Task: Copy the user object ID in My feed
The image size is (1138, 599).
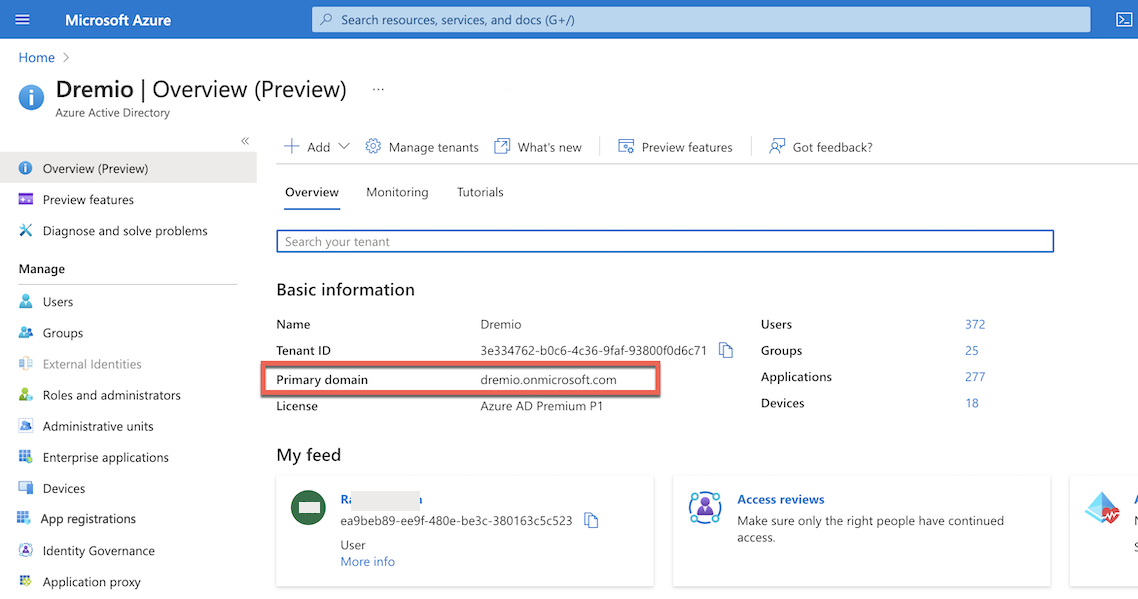Action: point(591,521)
